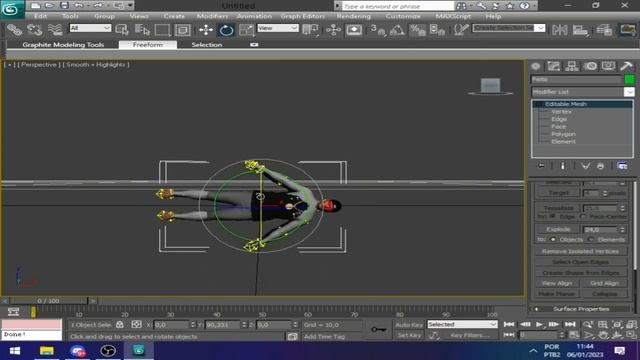Toggle Percent Snap
Screen dimensions: 640x360
point(418,30)
